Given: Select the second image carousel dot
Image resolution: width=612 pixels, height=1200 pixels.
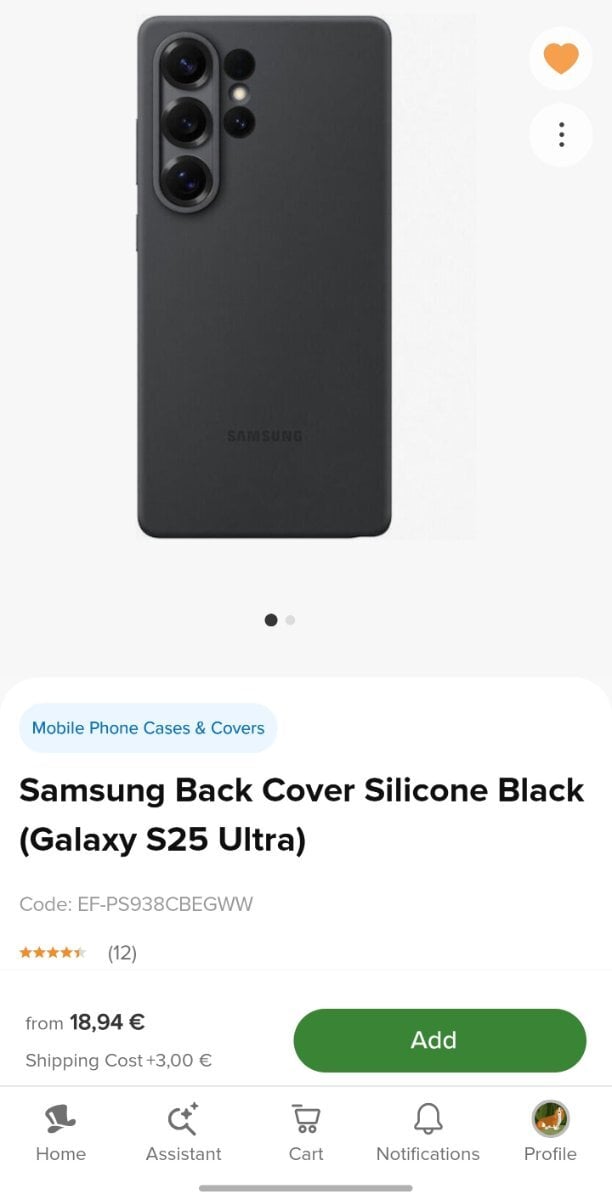Looking at the screenshot, I should pyautogui.click(x=290, y=620).
